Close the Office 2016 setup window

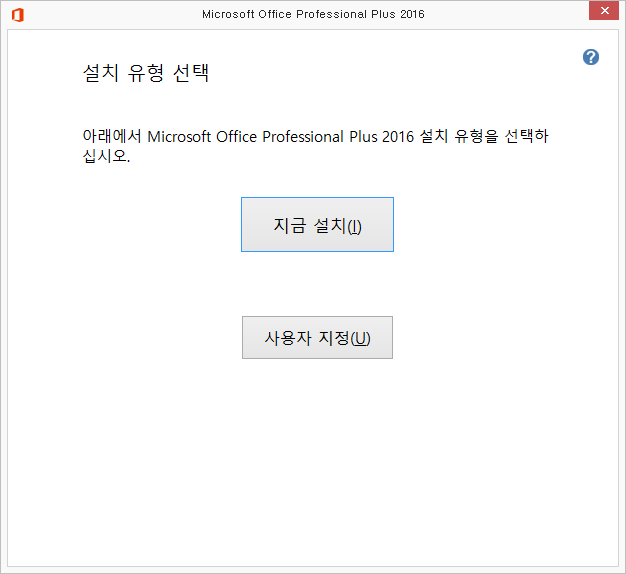point(604,11)
